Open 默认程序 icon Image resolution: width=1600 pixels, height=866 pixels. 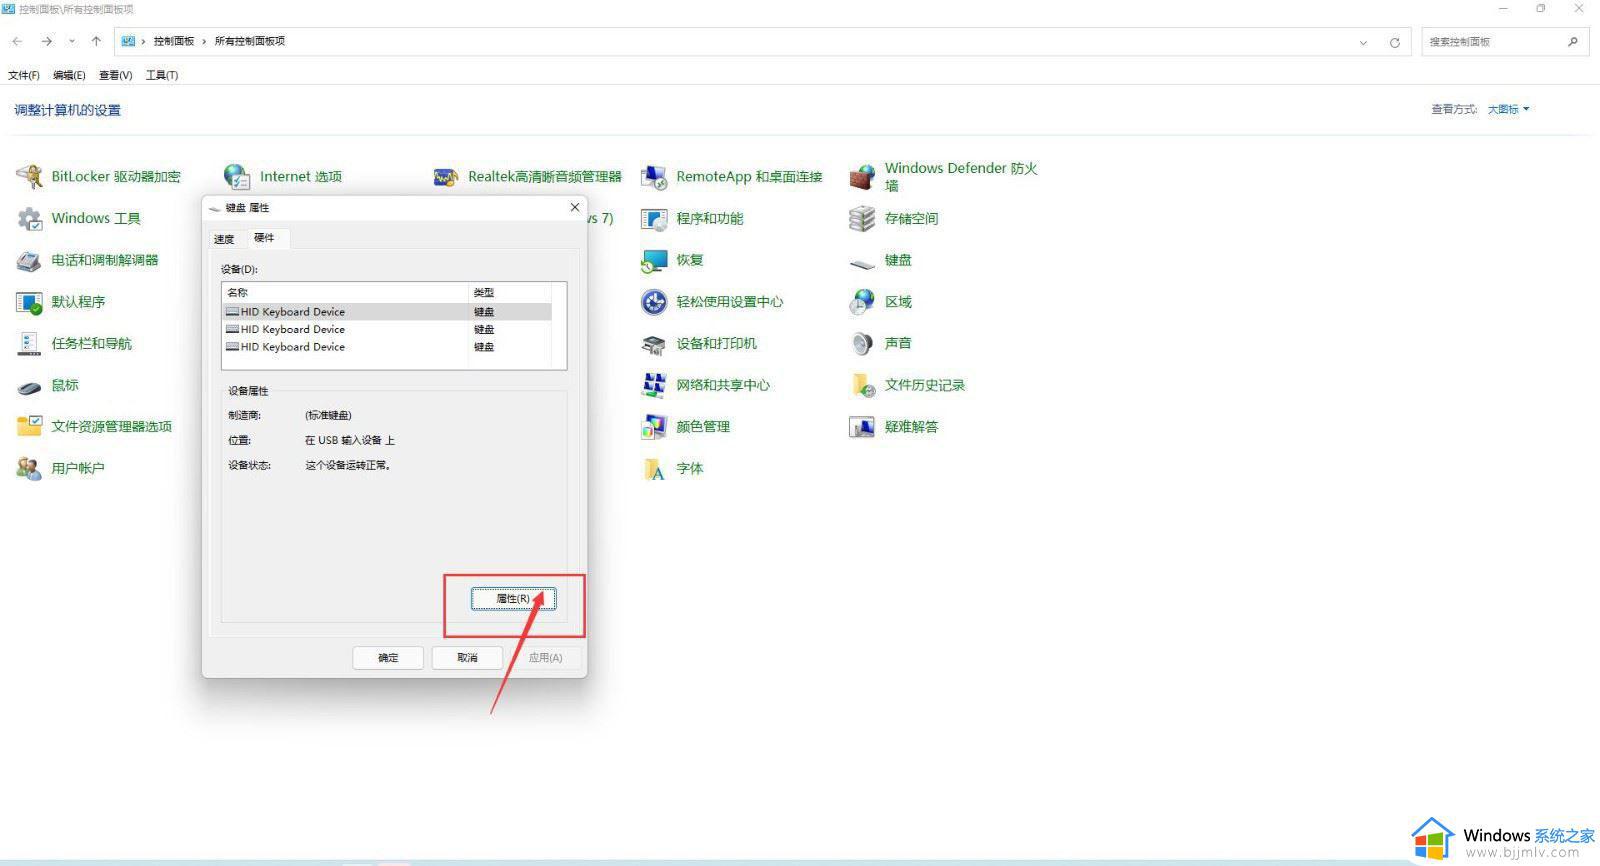tap(30, 302)
